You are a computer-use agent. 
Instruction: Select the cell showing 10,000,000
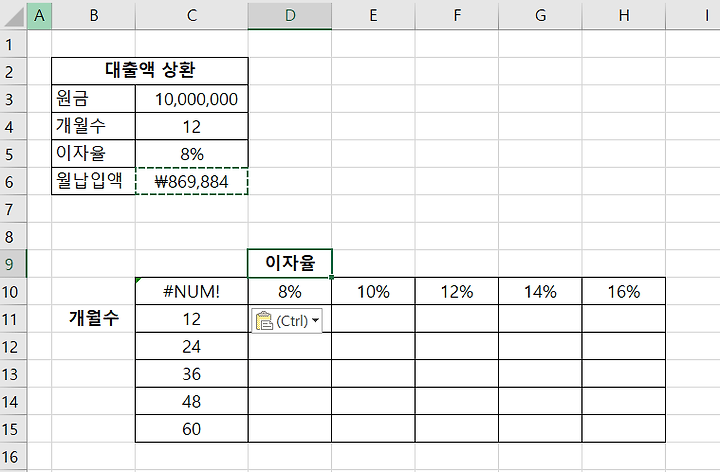click(x=191, y=99)
